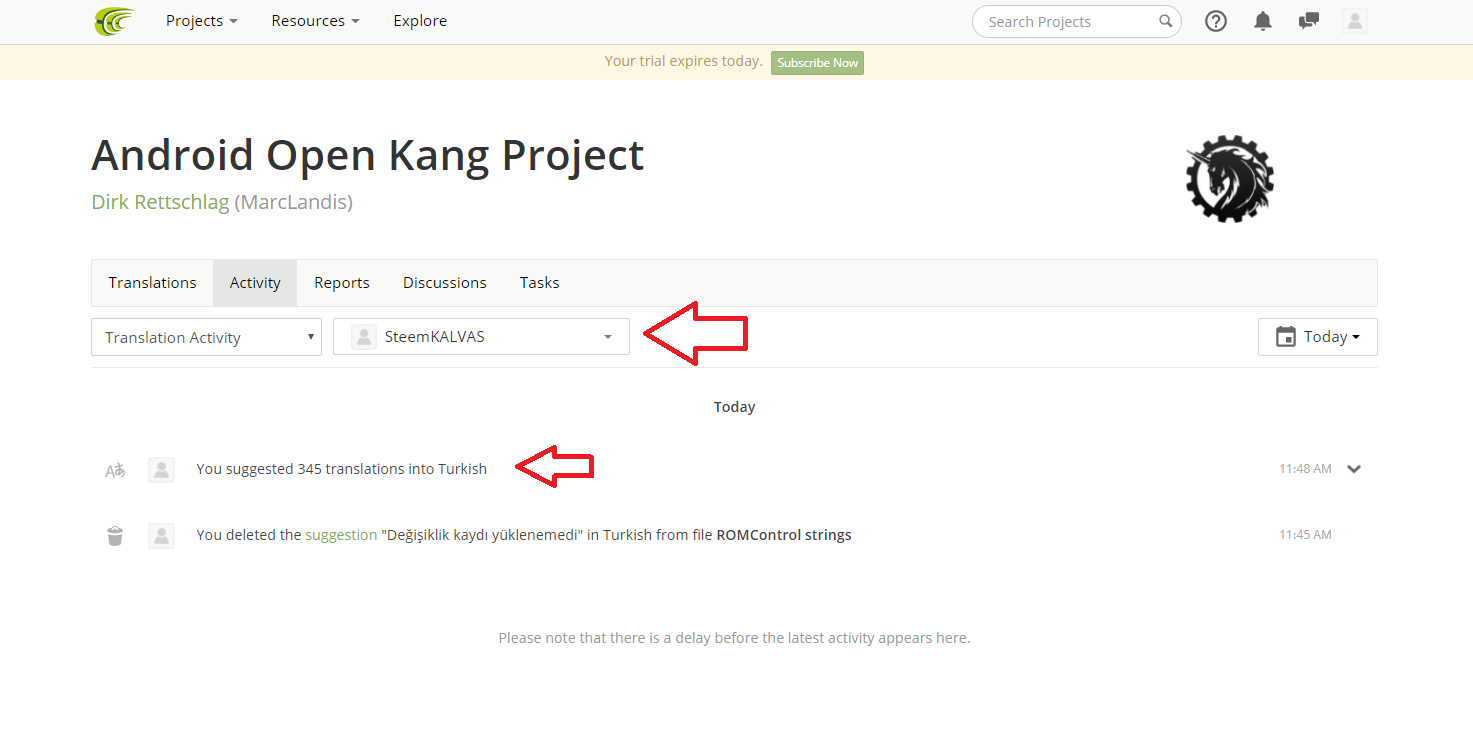This screenshot has width=1473, height=735.
Task: Click the avatar next to 345 translations entry
Action: coord(161,470)
